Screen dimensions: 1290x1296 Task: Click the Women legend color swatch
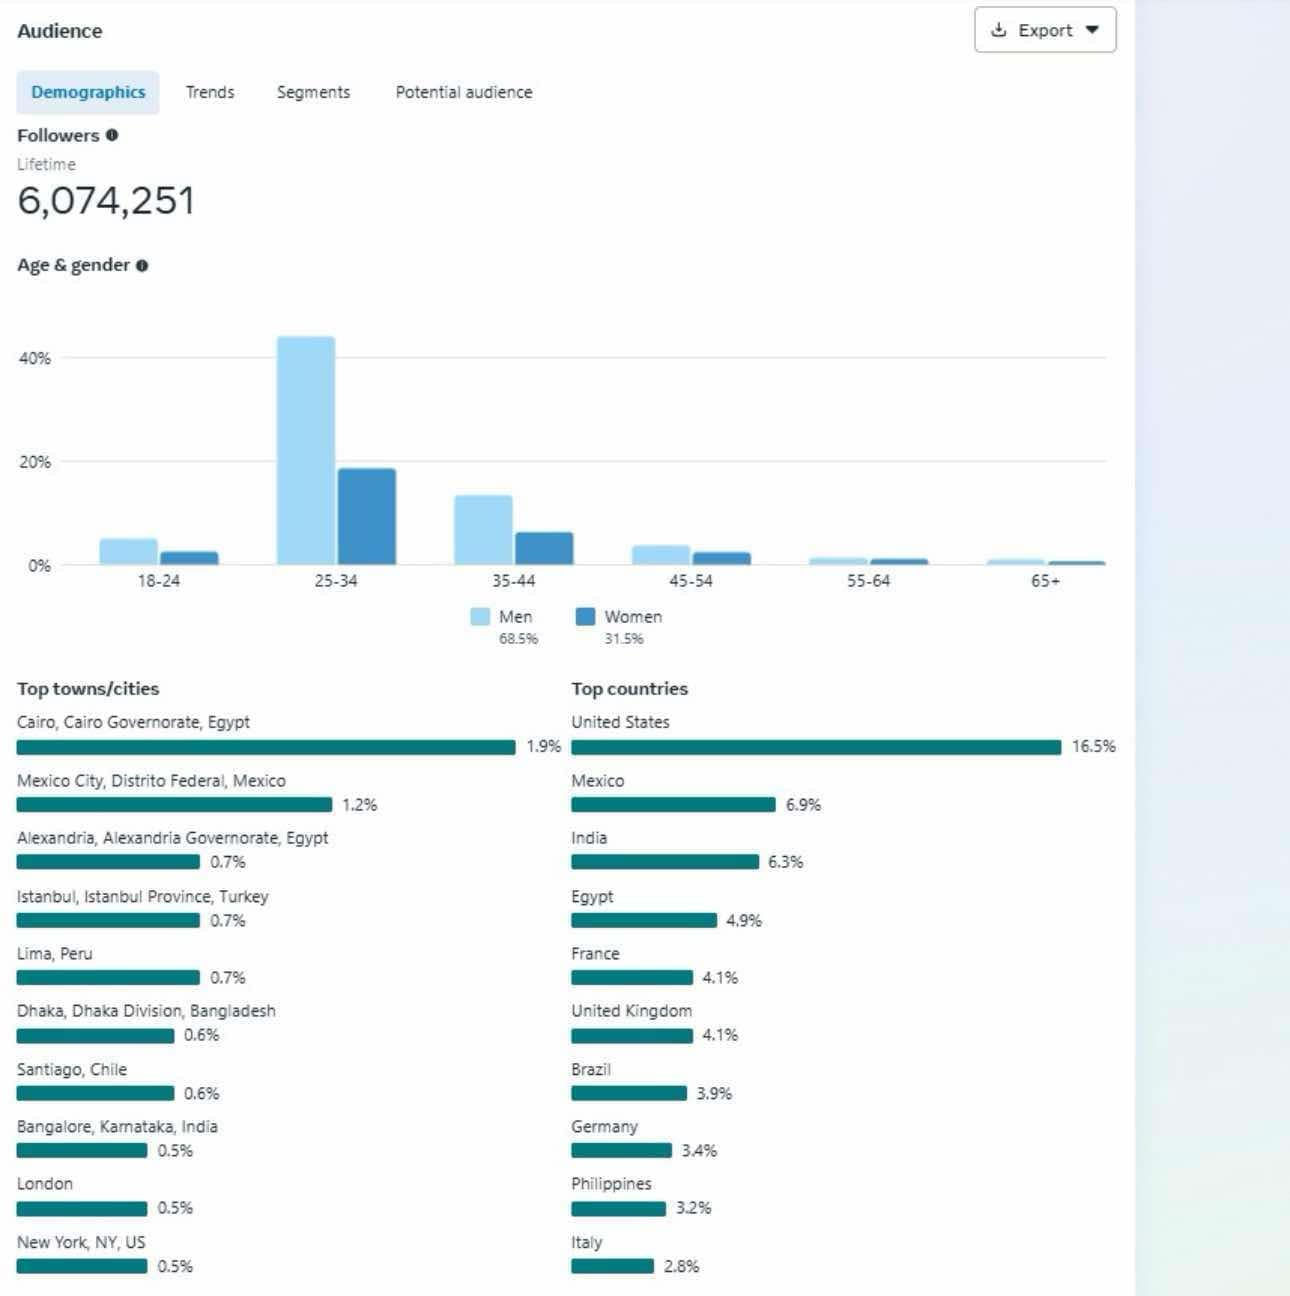(585, 617)
